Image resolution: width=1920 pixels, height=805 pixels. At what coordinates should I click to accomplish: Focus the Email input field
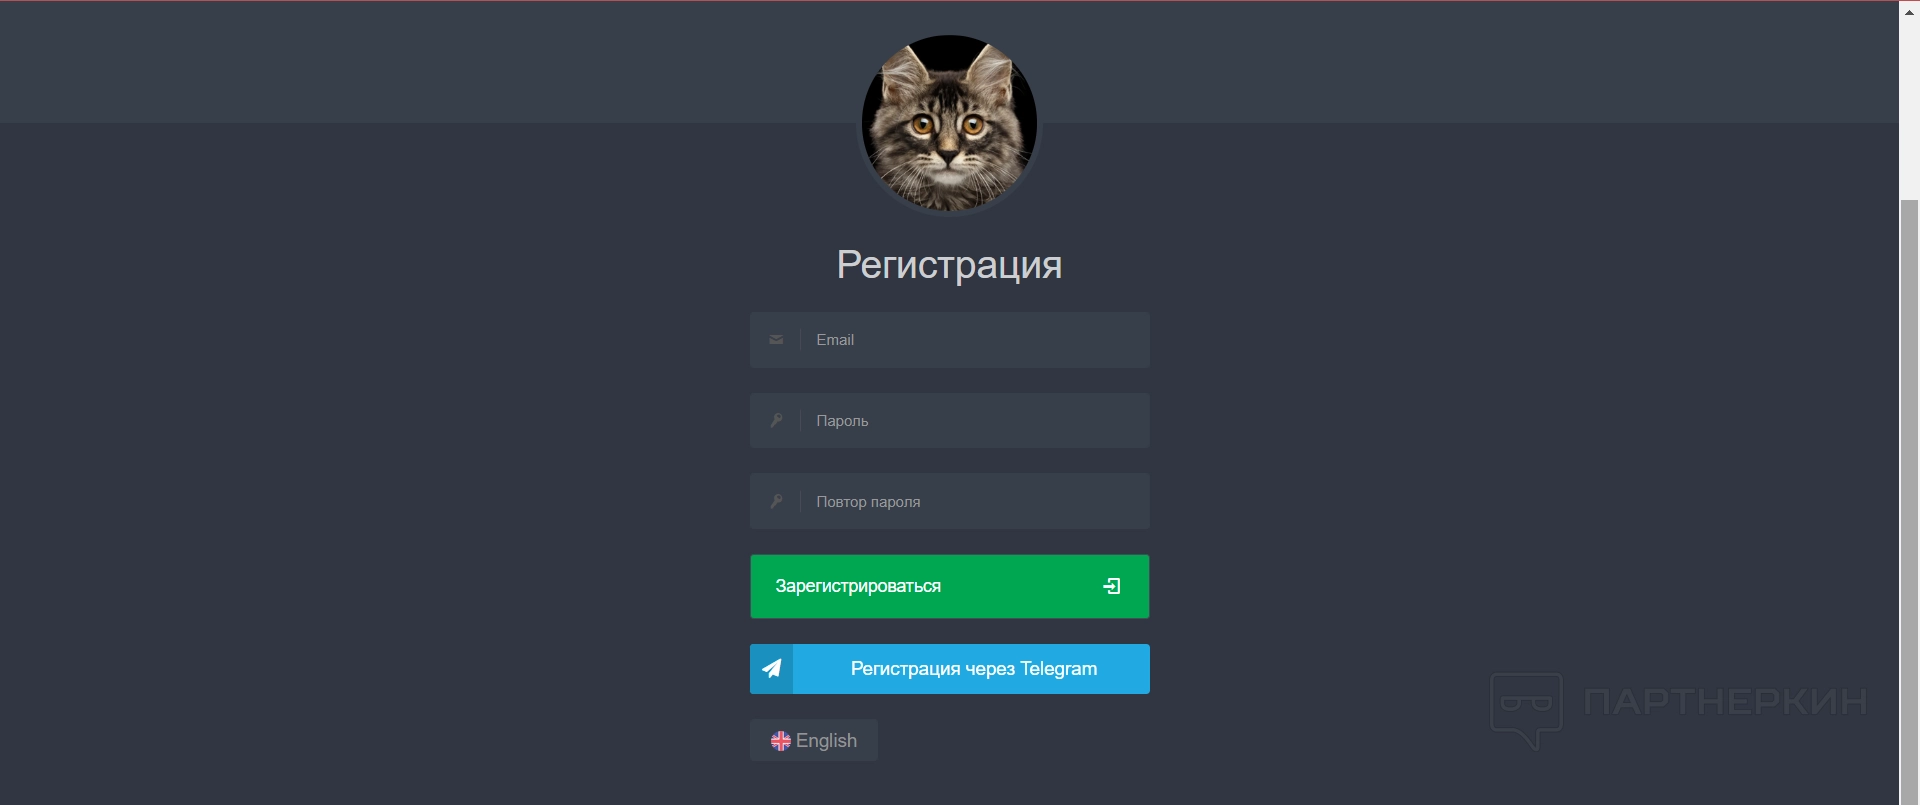(x=949, y=340)
